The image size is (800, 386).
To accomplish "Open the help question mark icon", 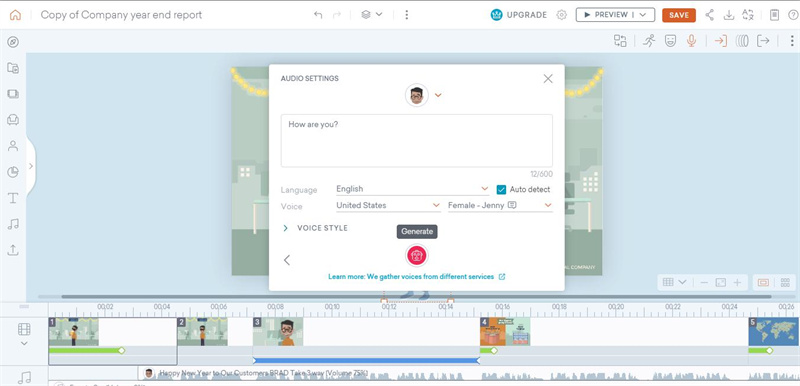I will [792, 15].
